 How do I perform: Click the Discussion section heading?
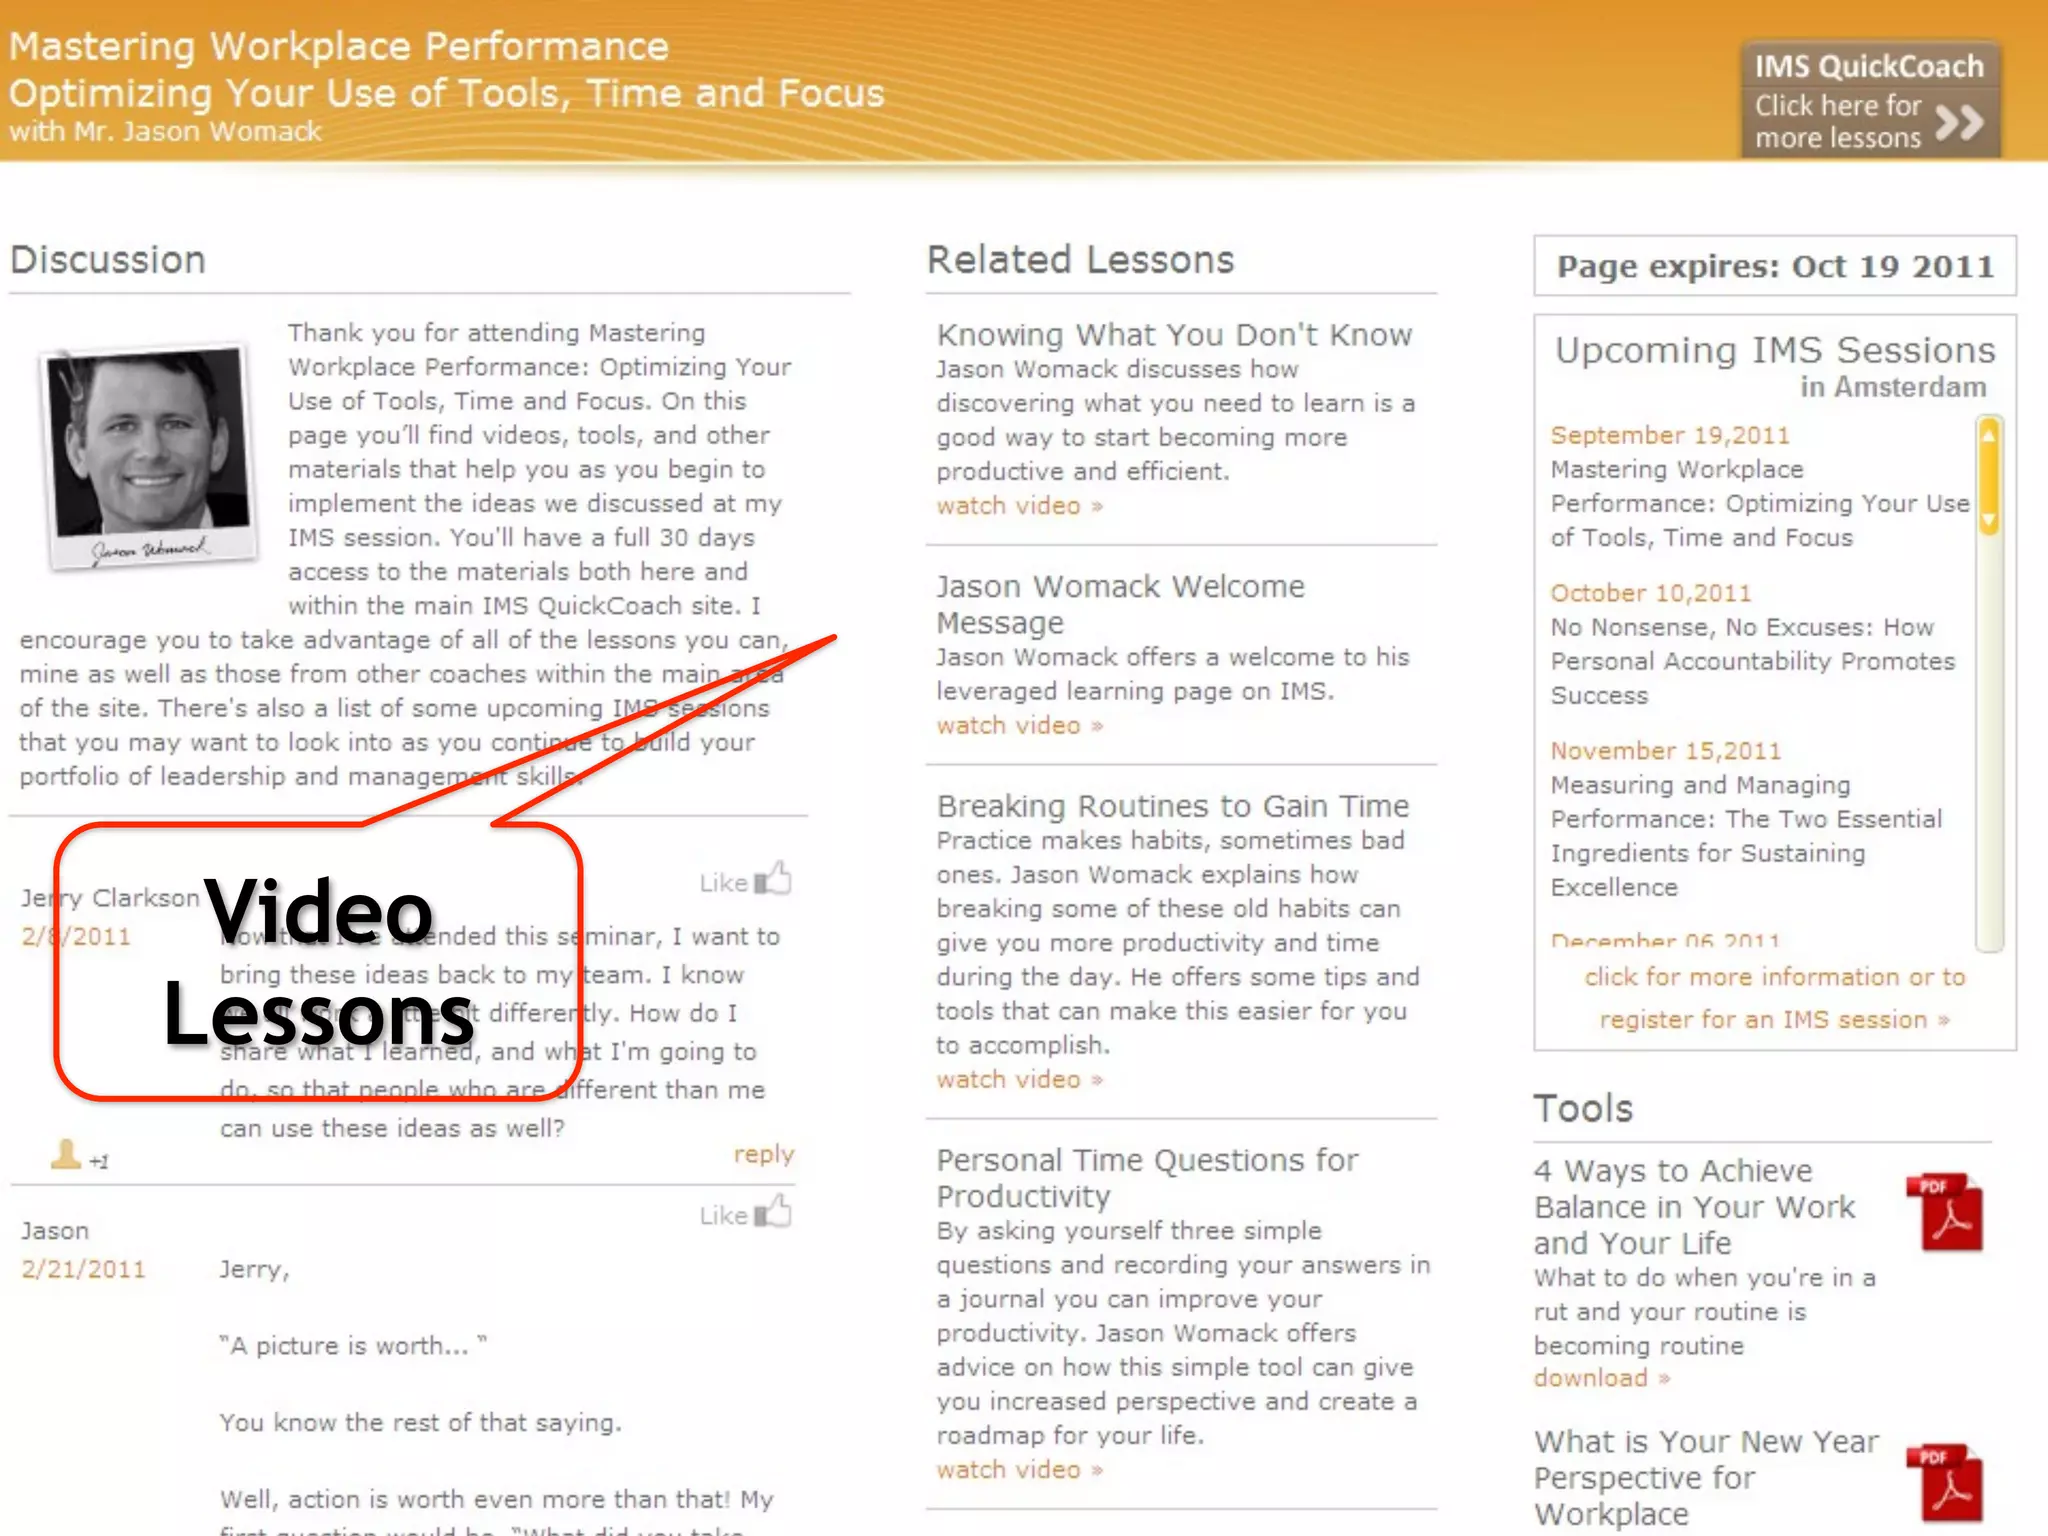pyautogui.click(x=108, y=260)
